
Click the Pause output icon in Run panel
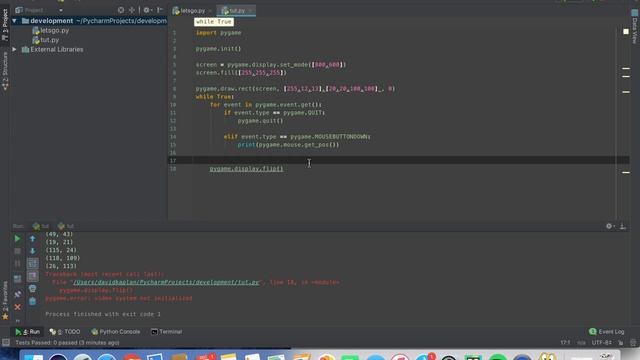pos(17,264)
